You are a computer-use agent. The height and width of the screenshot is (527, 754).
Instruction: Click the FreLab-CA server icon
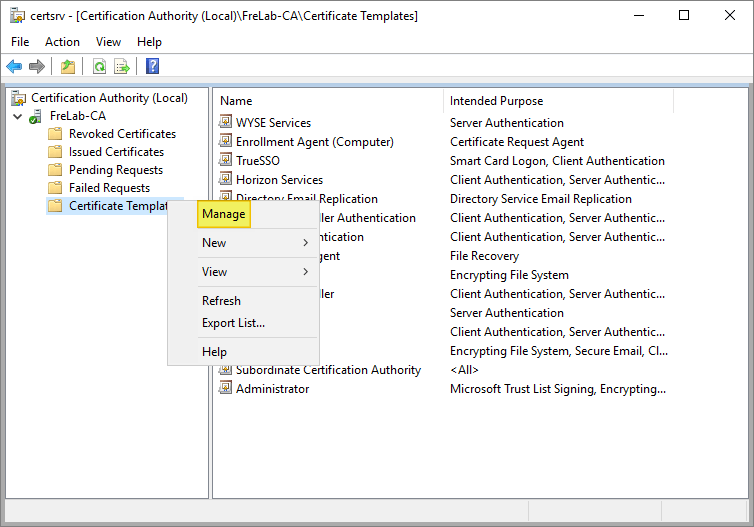click(x=38, y=116)
